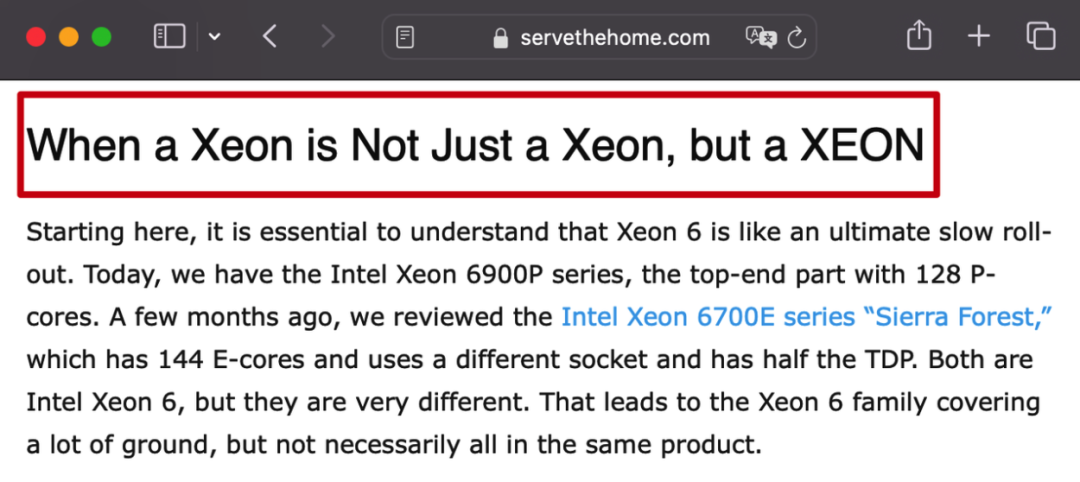
Task: Minimize the Safari window
Action: point(68,38)
